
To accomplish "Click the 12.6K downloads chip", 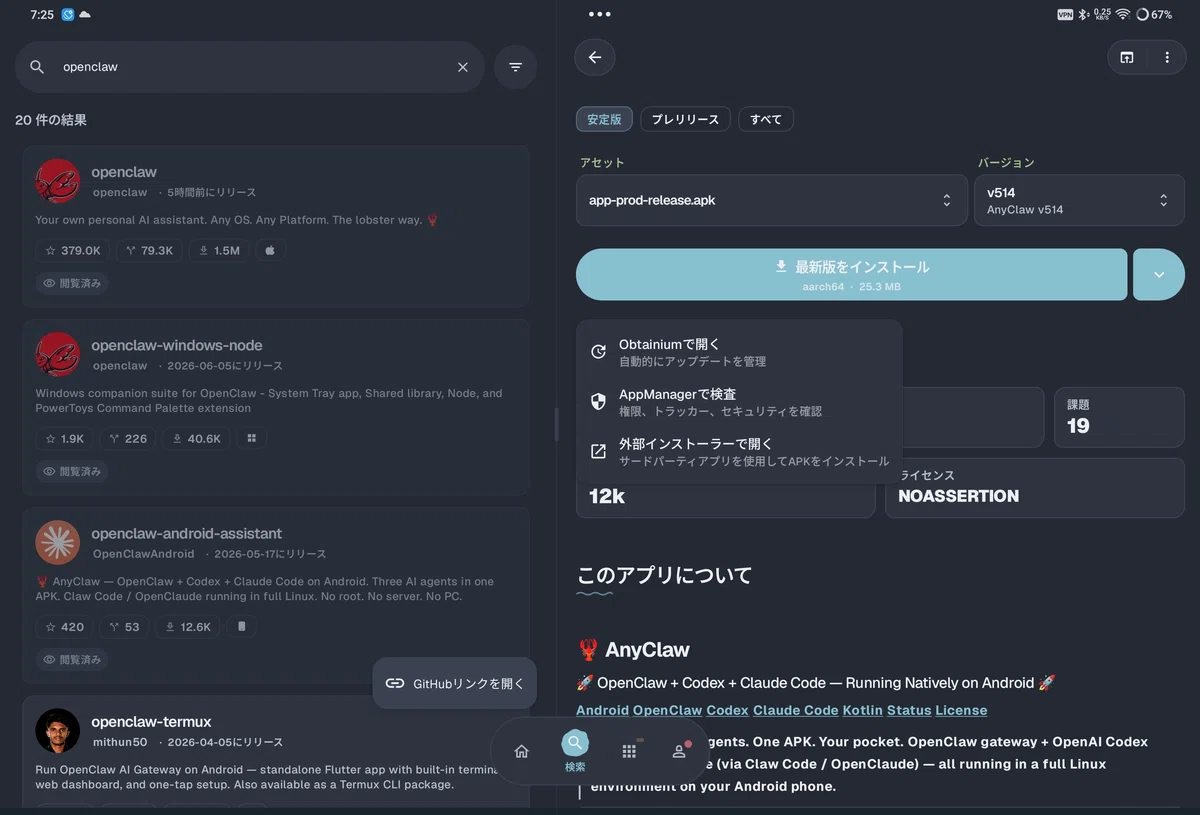I will tap(188, 627).
